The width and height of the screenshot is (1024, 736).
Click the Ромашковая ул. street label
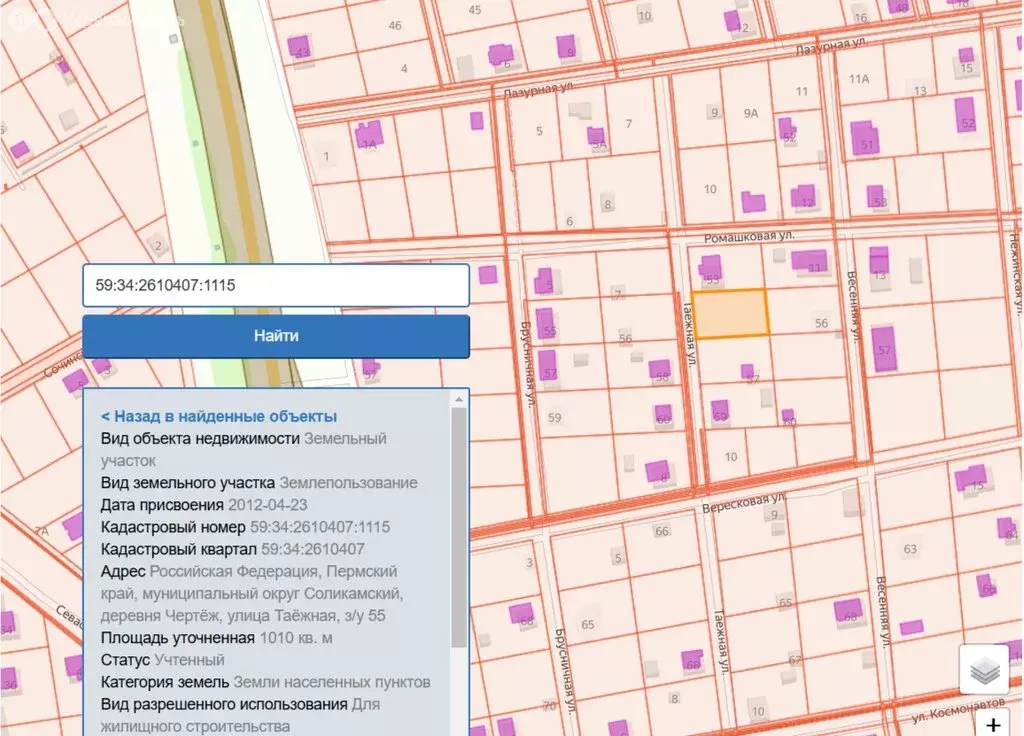tap(749, 236)
